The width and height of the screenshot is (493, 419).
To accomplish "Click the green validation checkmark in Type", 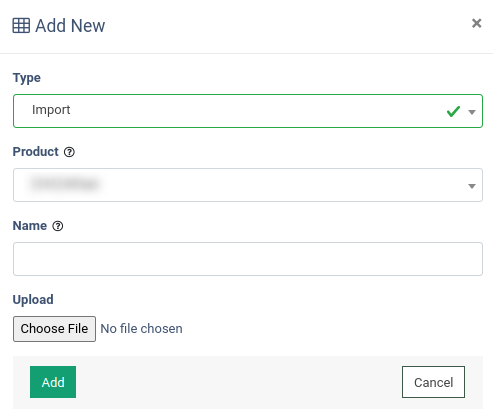I will (453, 111).
